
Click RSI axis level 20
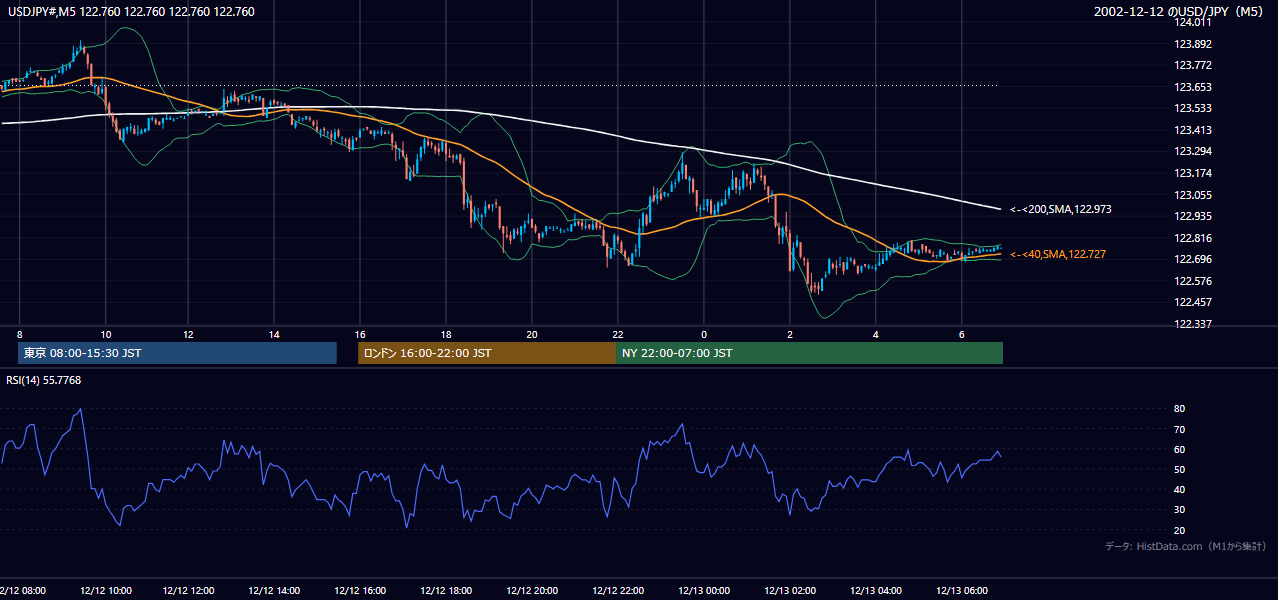(1179, 530)
